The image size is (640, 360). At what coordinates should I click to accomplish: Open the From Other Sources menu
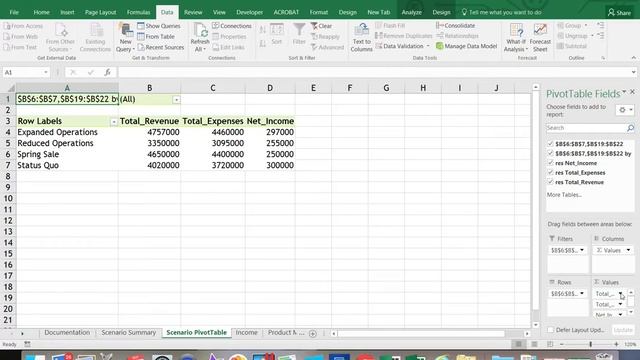[x=60, y=37]
